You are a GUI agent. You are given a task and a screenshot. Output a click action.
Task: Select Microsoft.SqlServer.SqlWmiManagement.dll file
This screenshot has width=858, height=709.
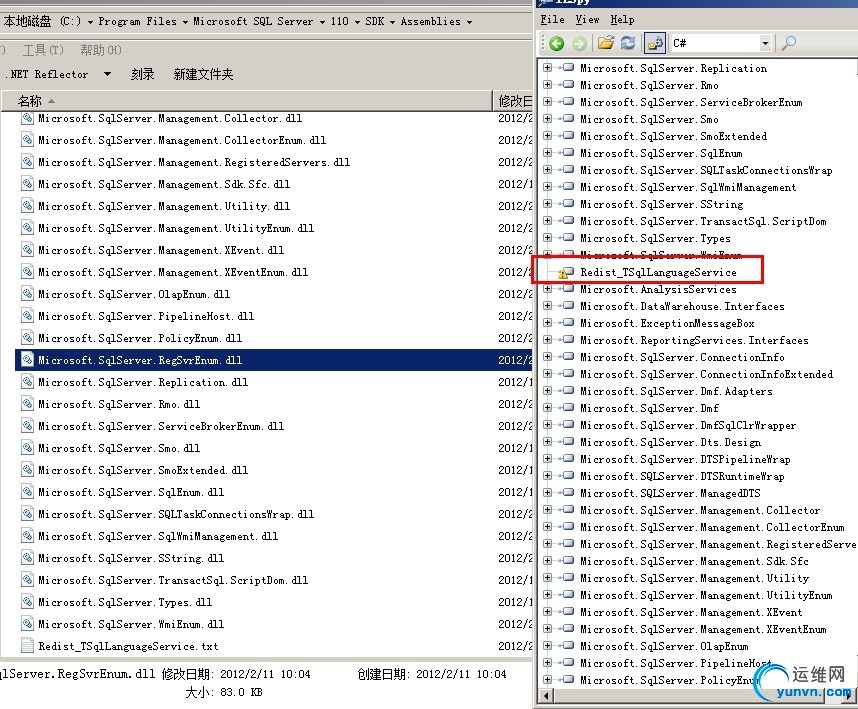click(x=158, y=536)
